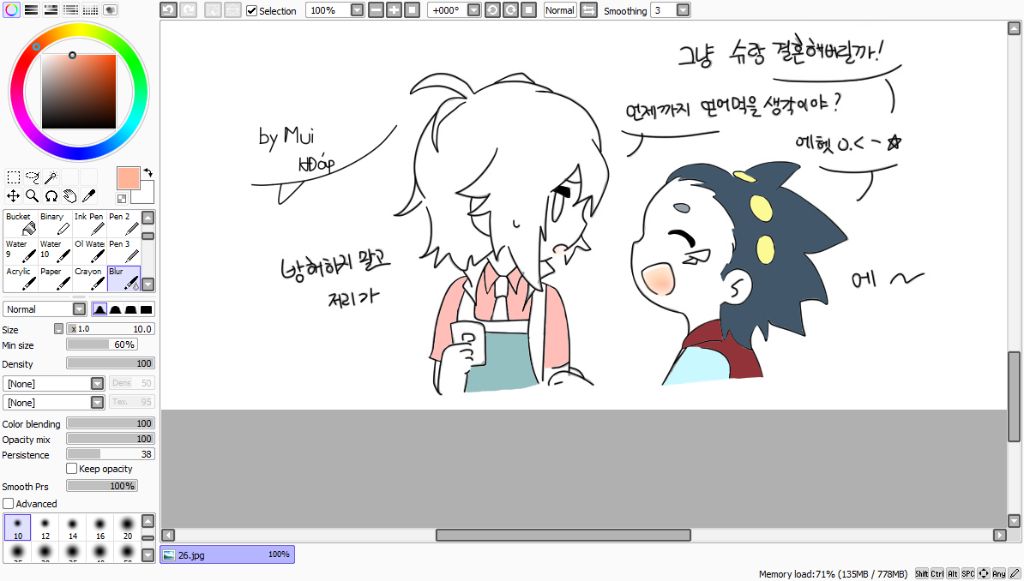1024x581 pixels.
Task: Open the zoom percentage dropdown
Action: pyautogui.click(x=357, y=10)
